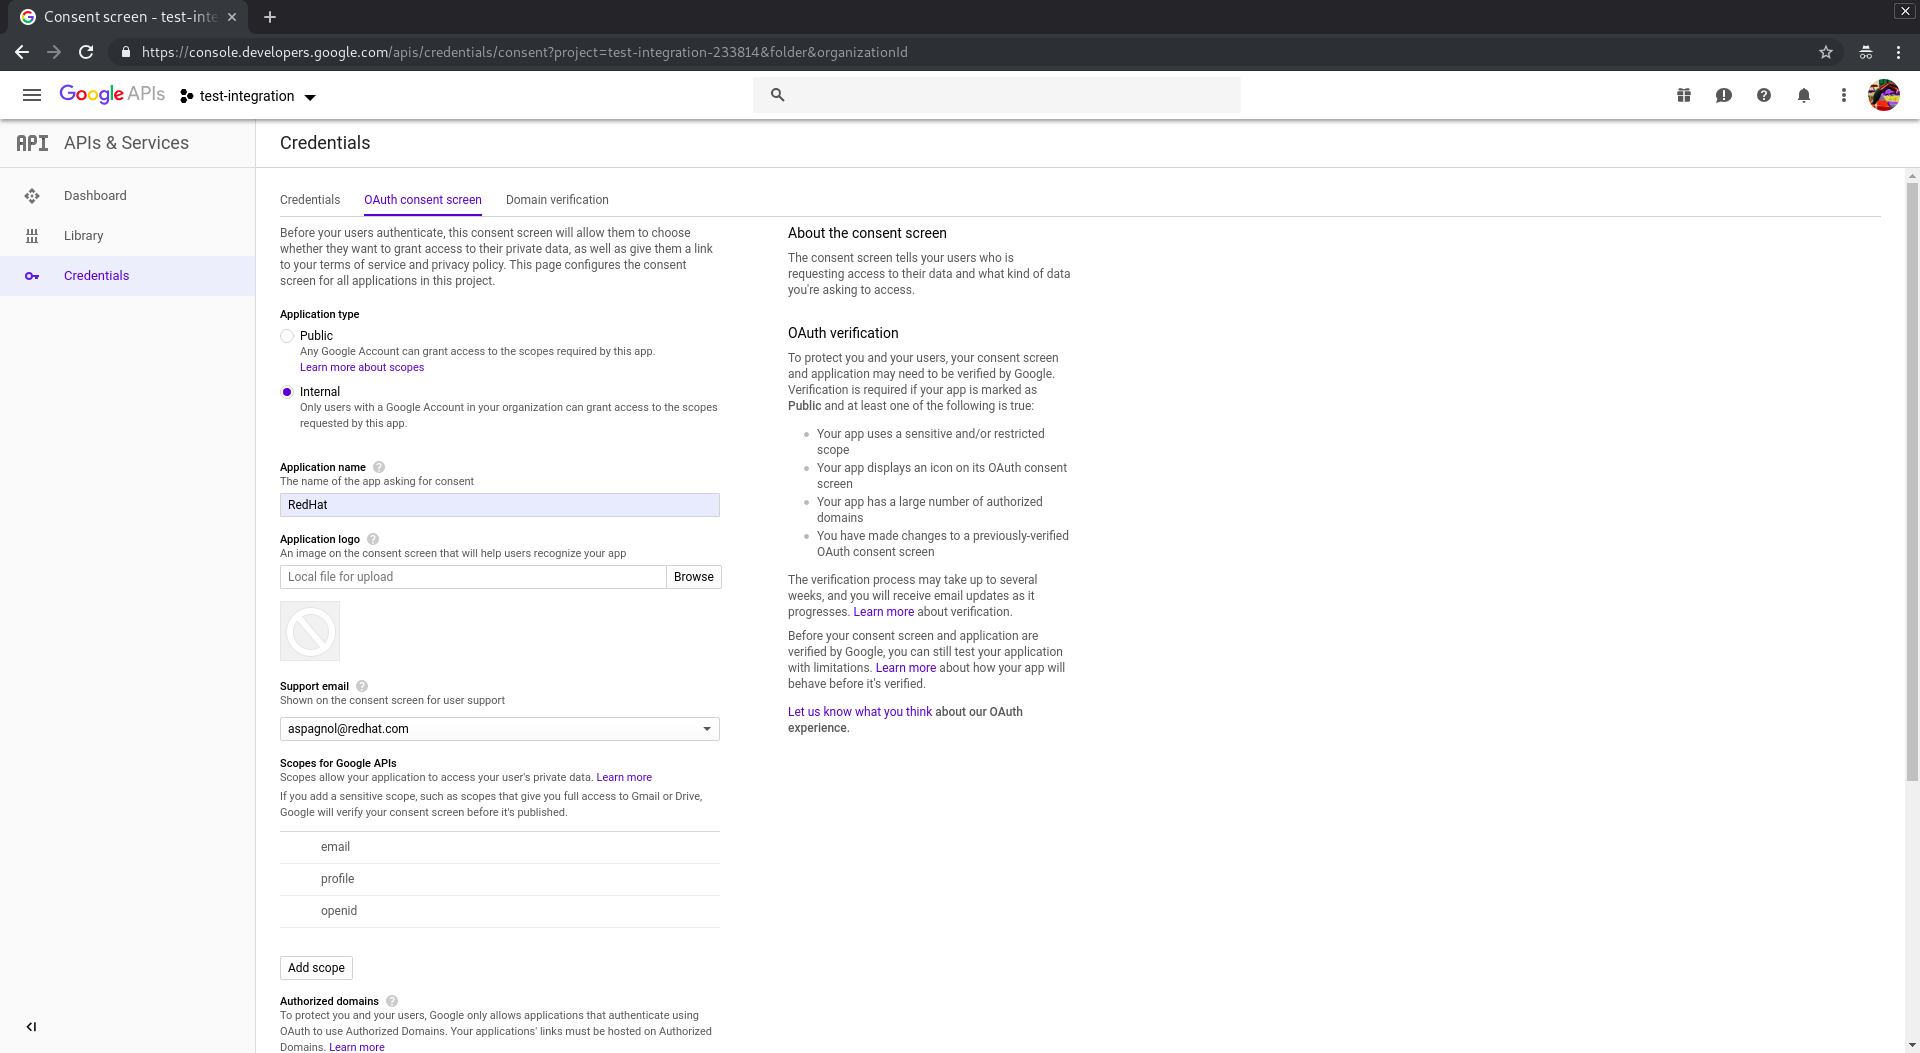Screen dimensions: 1920x1053
Task: Open the Support email dropdown
Action: [499, 729]
